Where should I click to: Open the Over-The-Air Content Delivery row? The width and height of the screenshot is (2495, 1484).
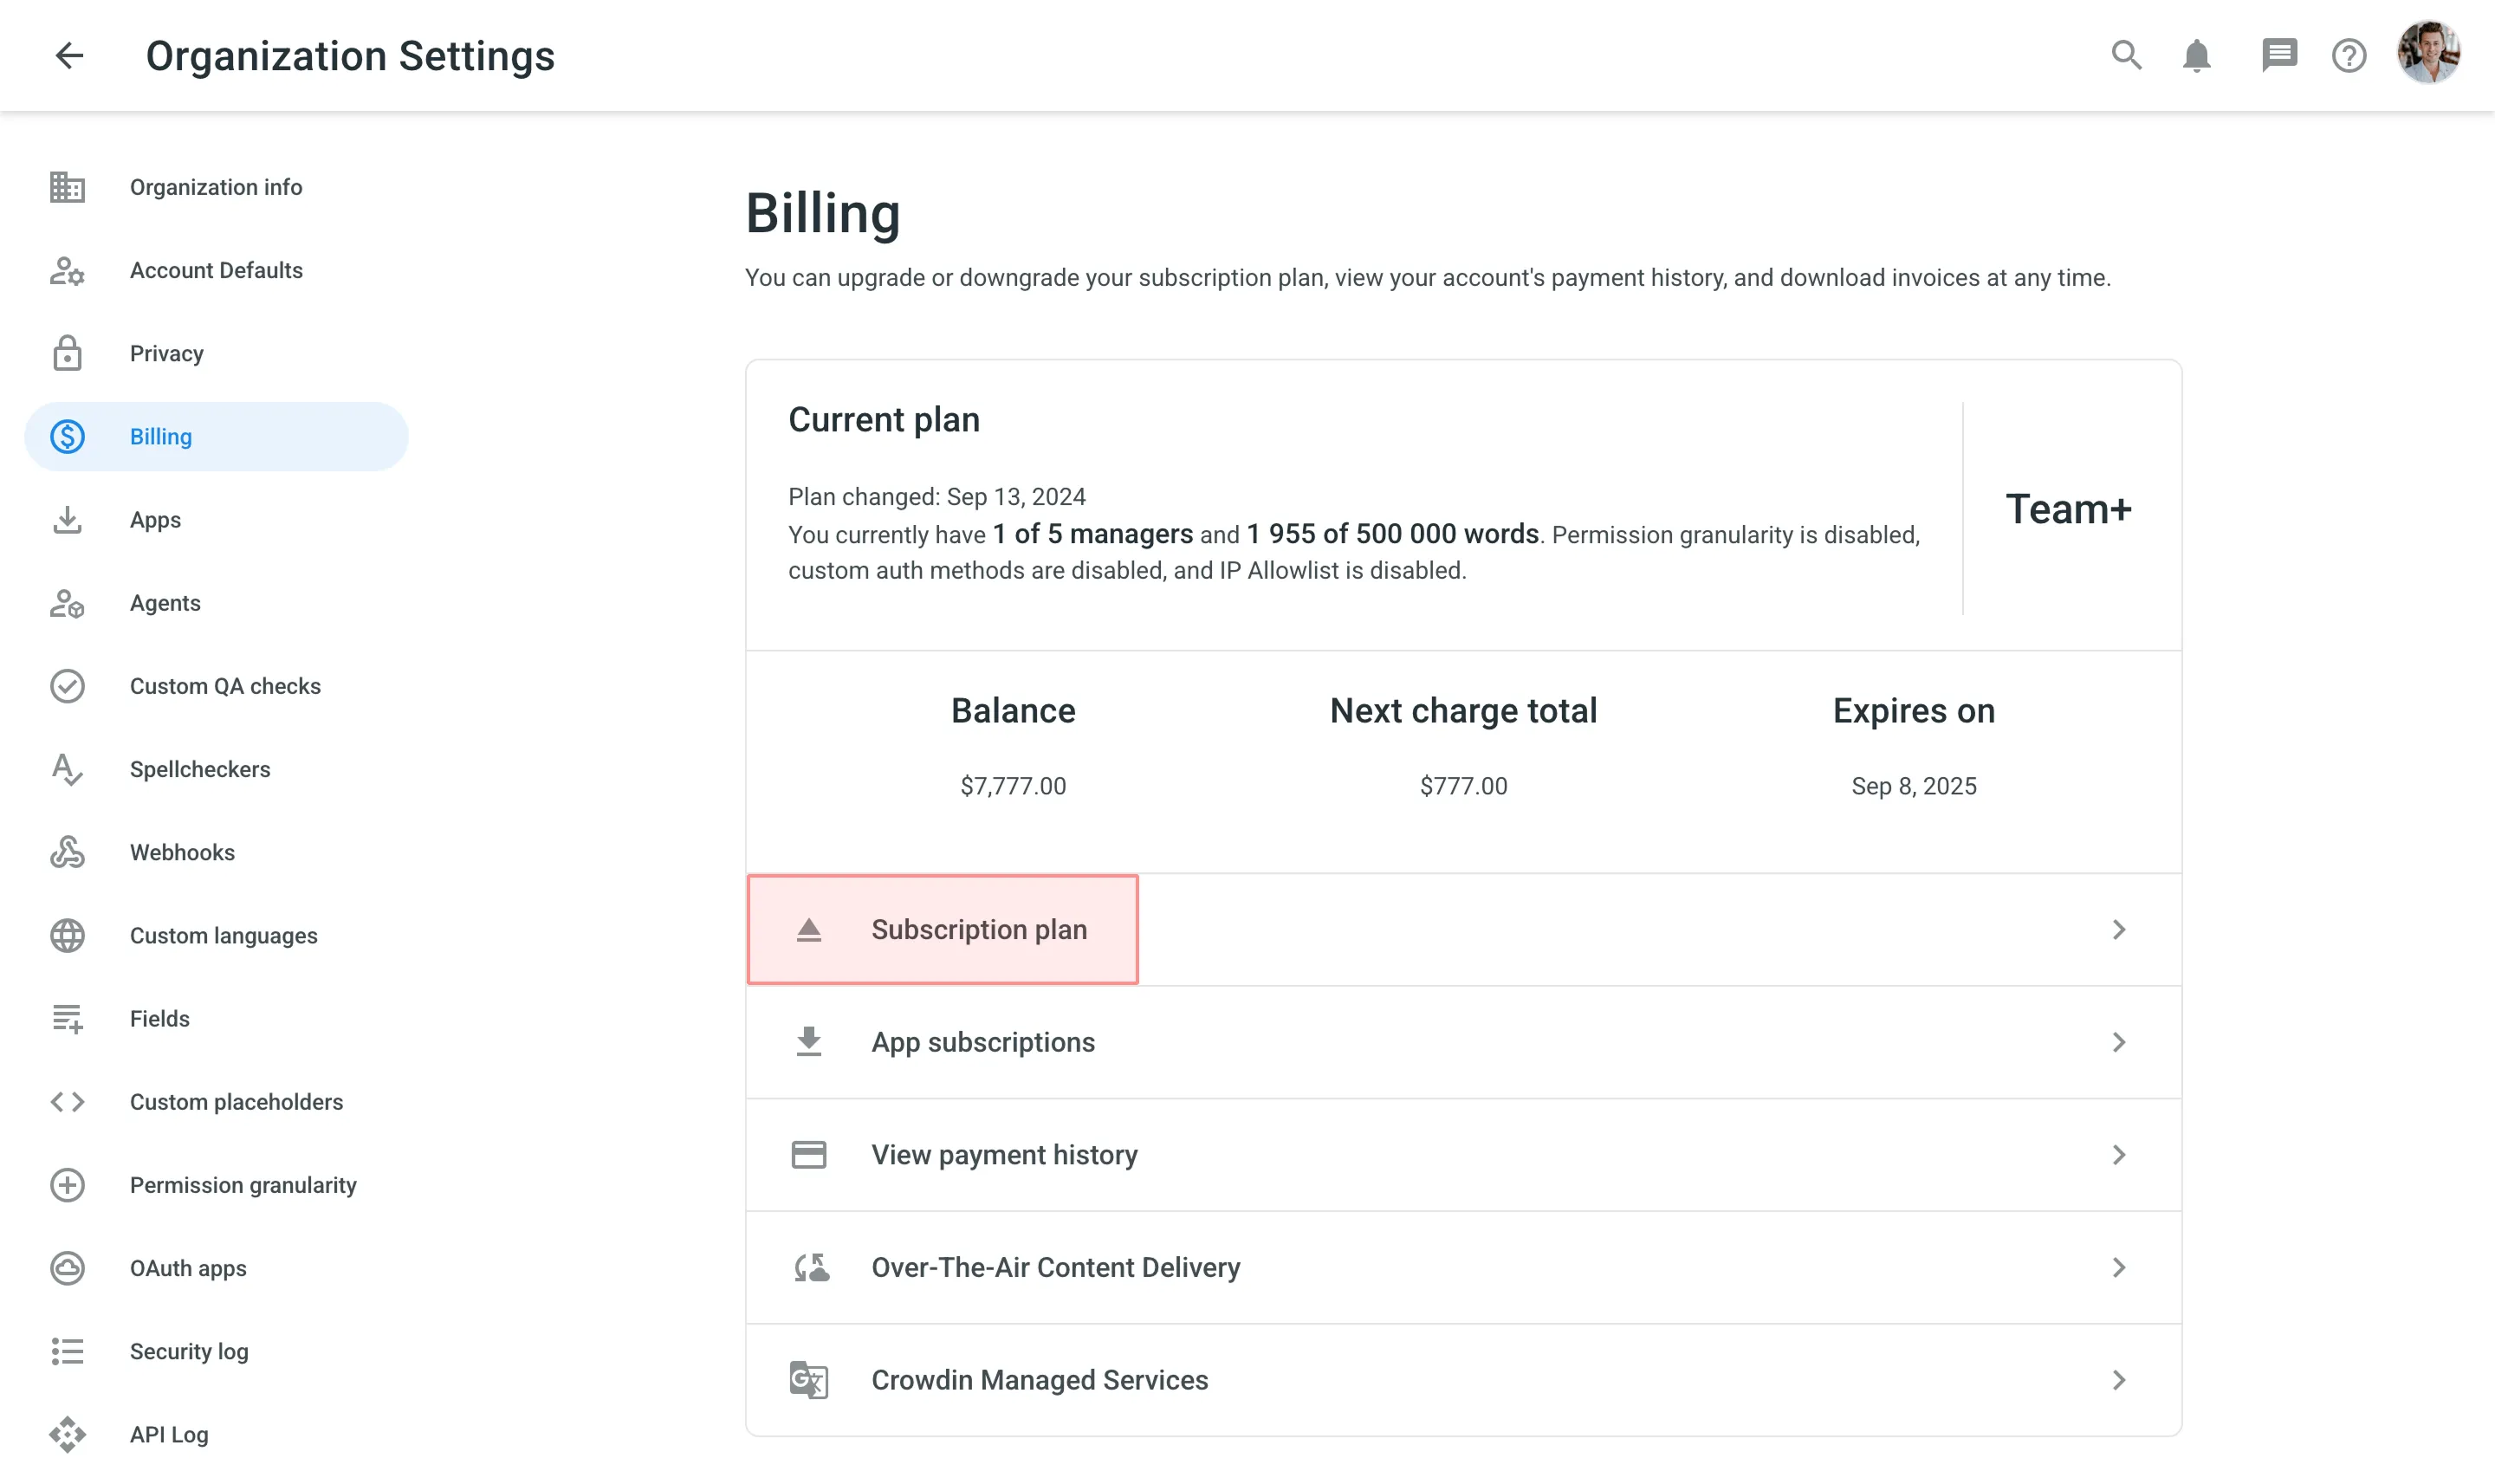pos(1055,1267)
